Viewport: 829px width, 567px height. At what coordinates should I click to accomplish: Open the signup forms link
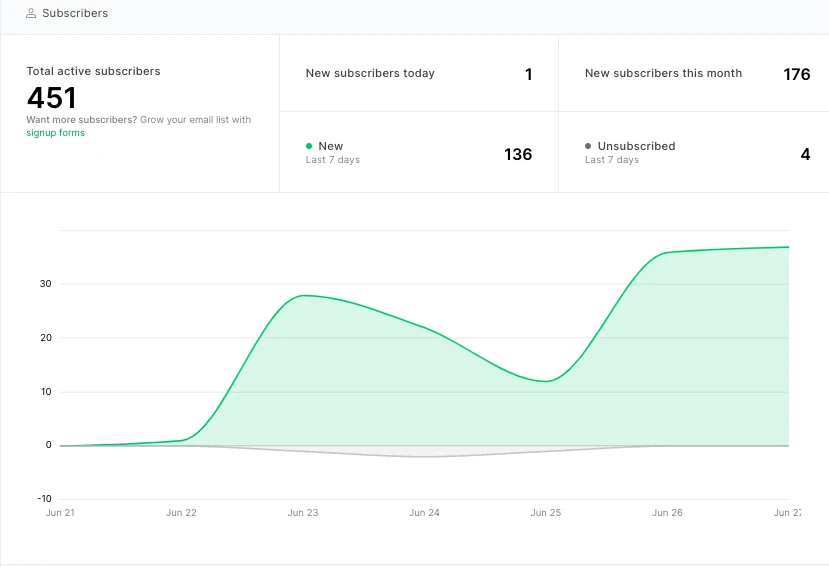[x=55, y=133]
